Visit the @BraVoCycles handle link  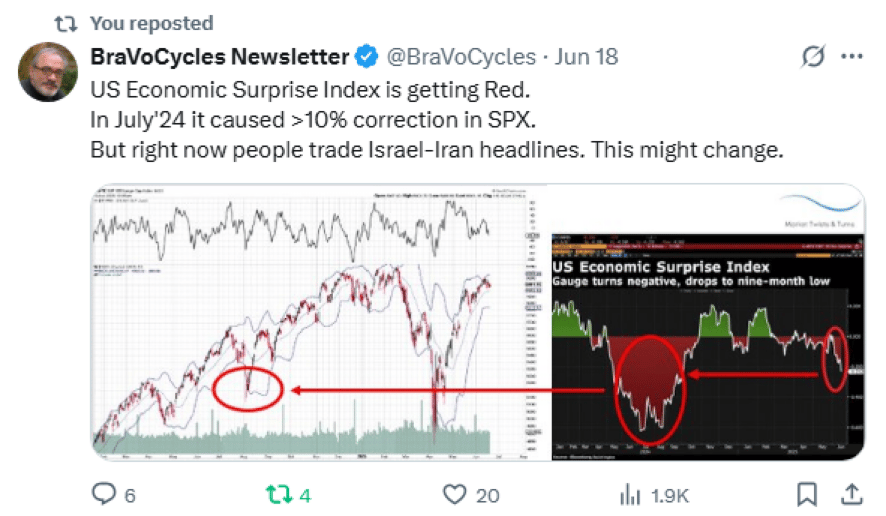[x=461, y=57]
